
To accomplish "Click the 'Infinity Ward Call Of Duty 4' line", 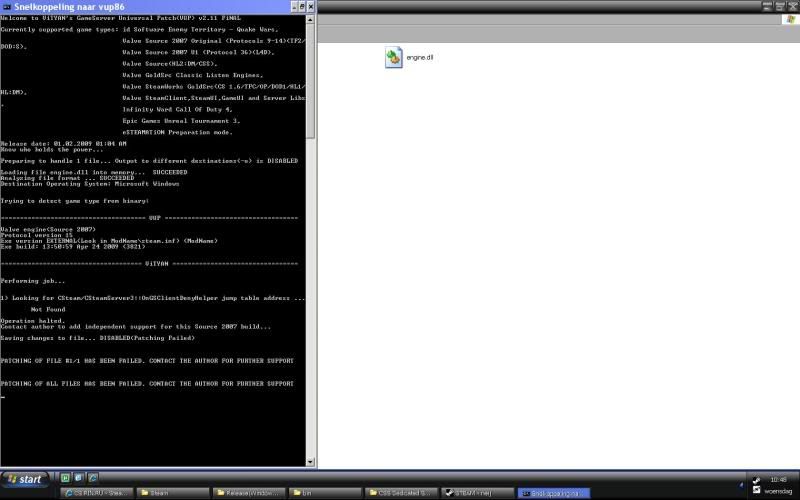I will coord(178,109).
